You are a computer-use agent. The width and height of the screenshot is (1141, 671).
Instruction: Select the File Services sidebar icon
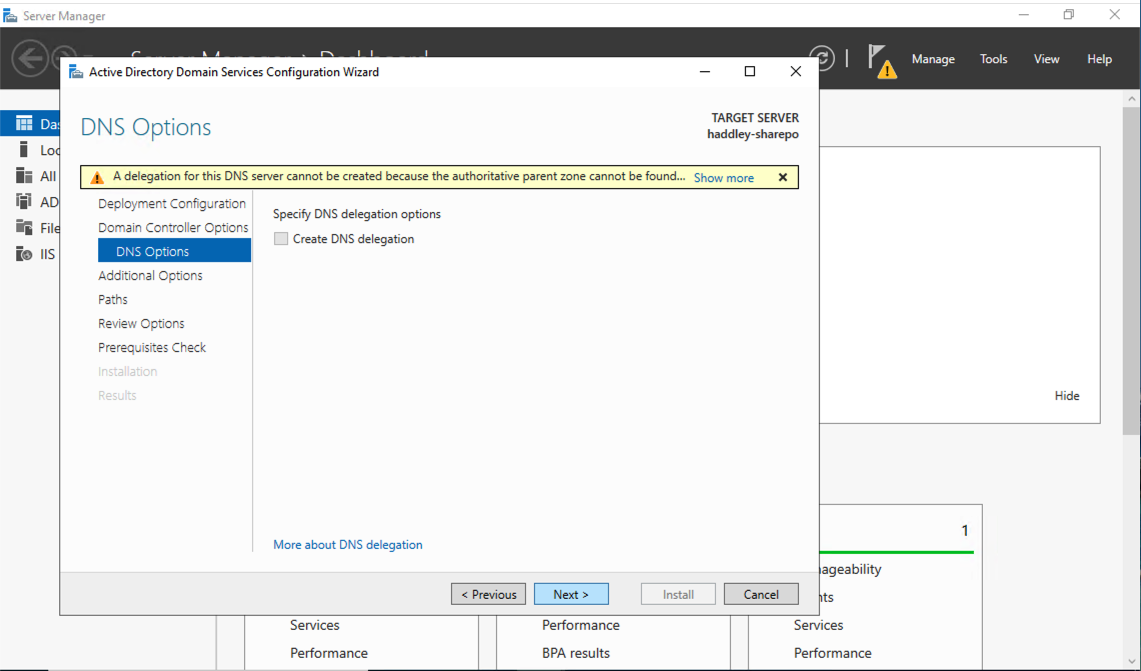coord(24,228)
